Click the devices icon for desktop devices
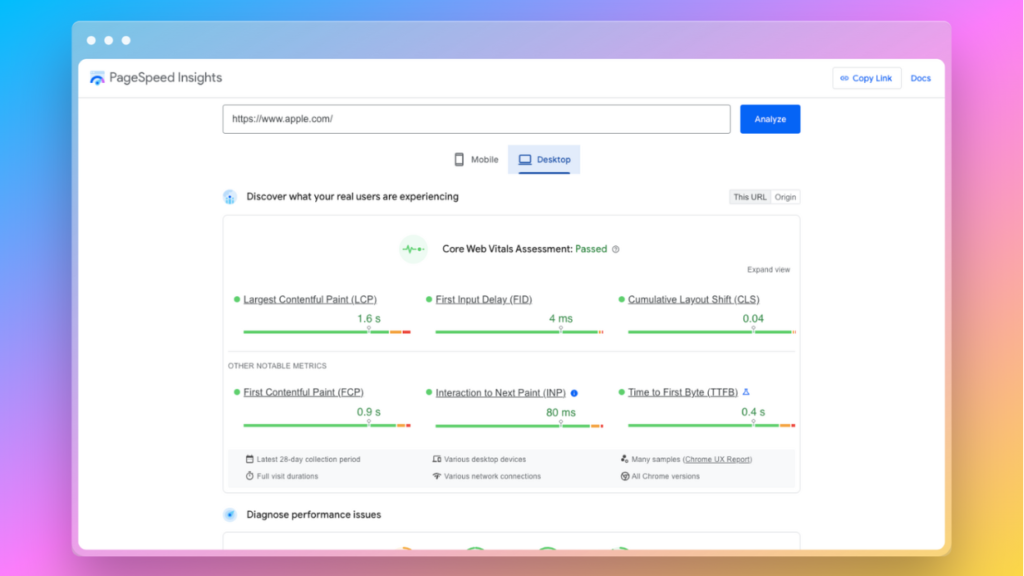 point(436,459)
